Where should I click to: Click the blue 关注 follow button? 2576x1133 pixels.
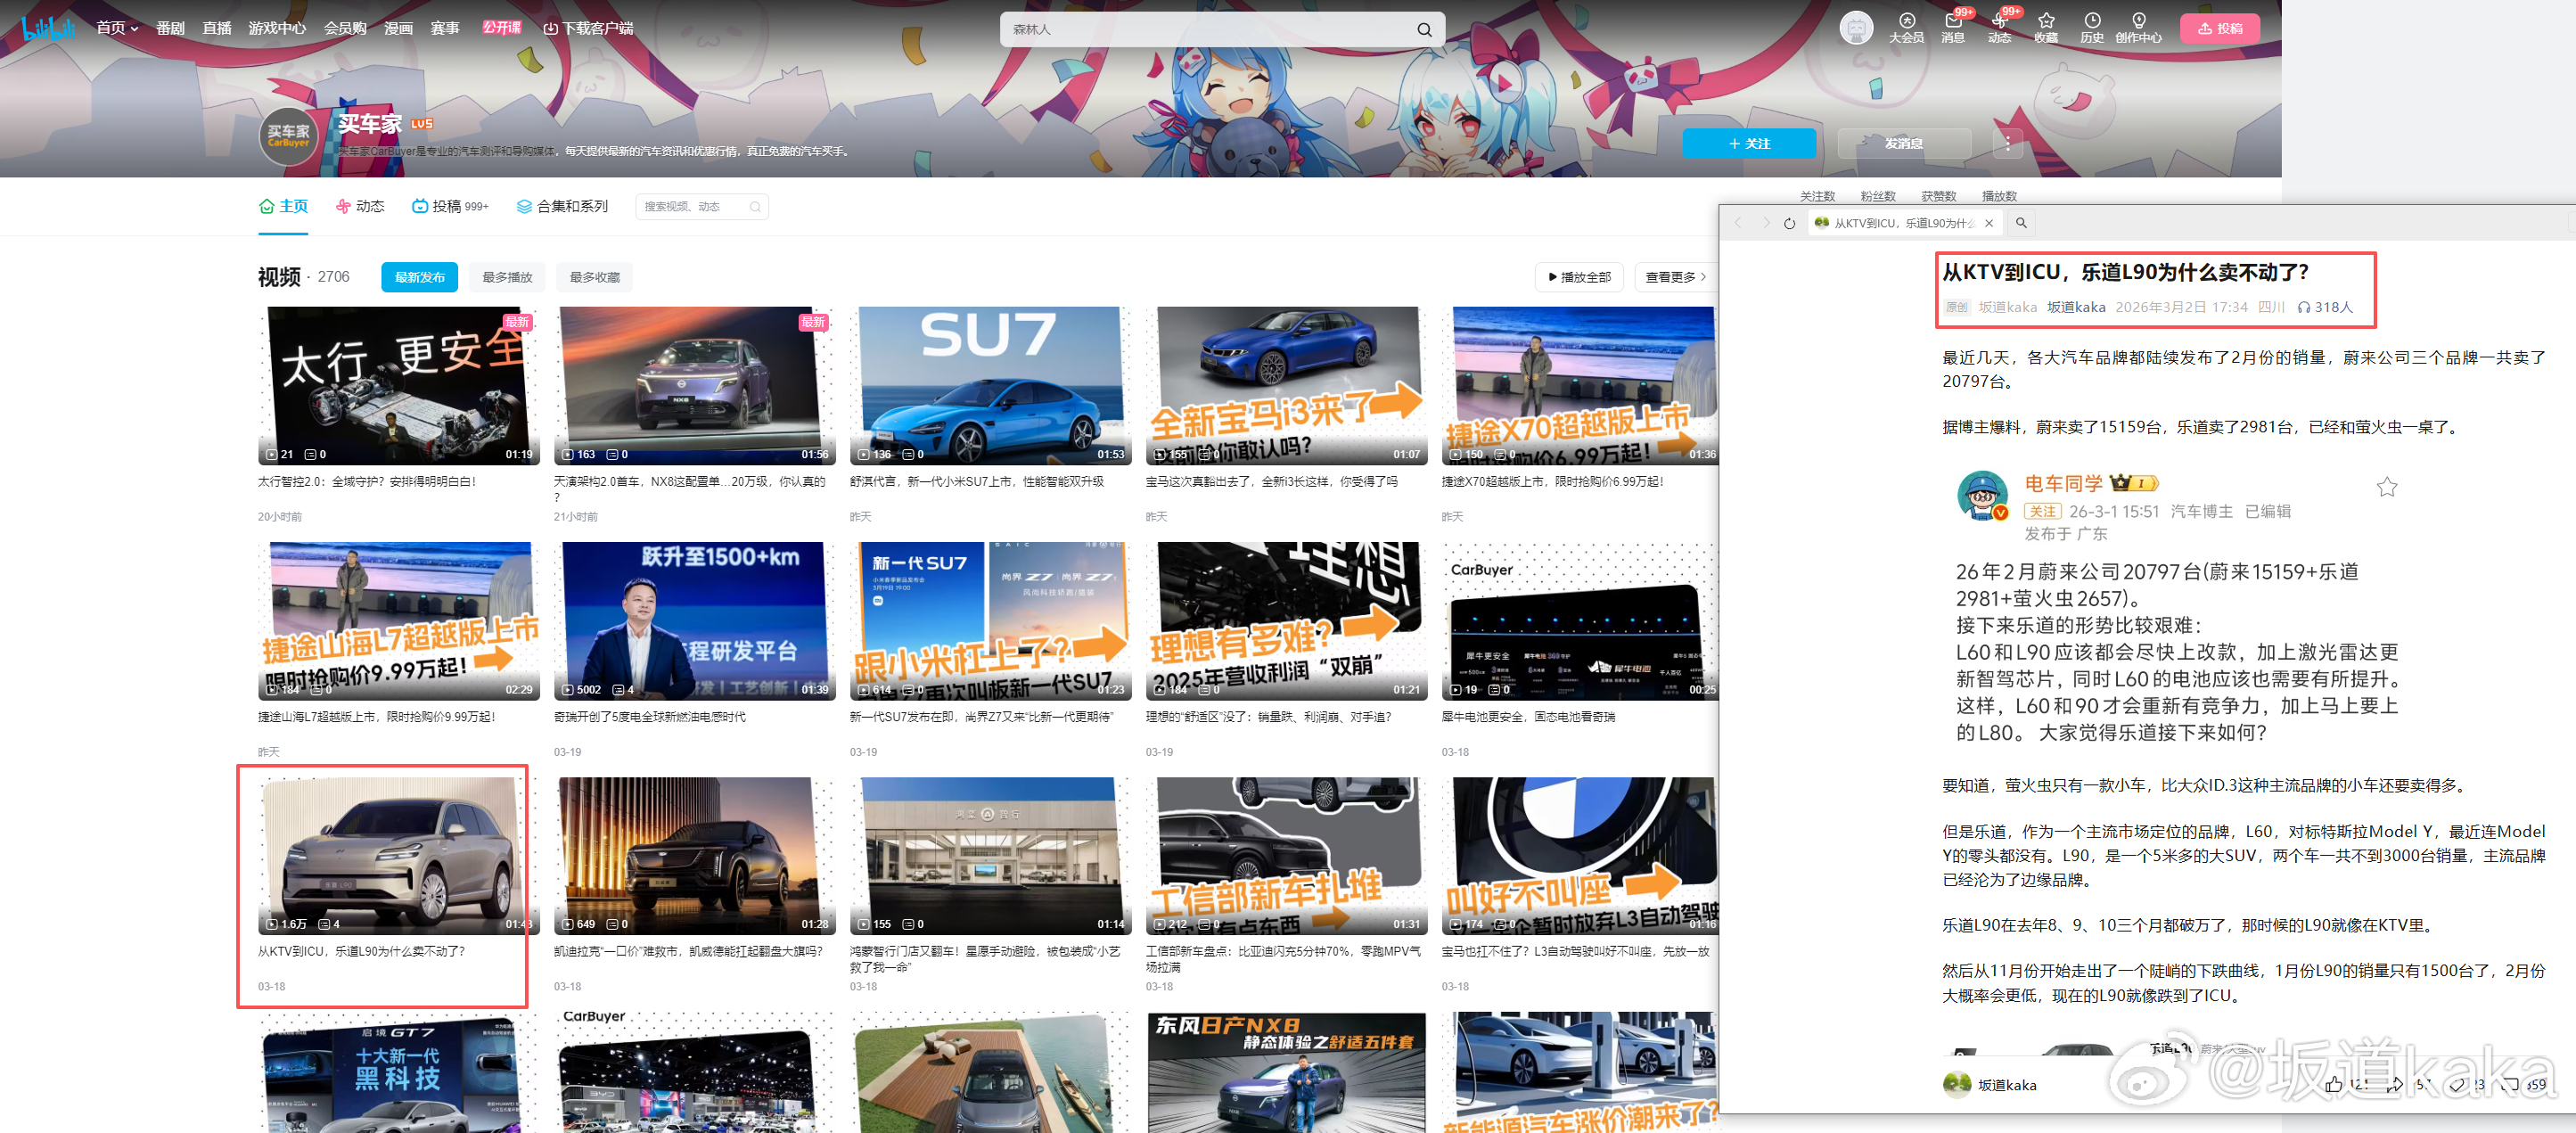pos(1748,143)
